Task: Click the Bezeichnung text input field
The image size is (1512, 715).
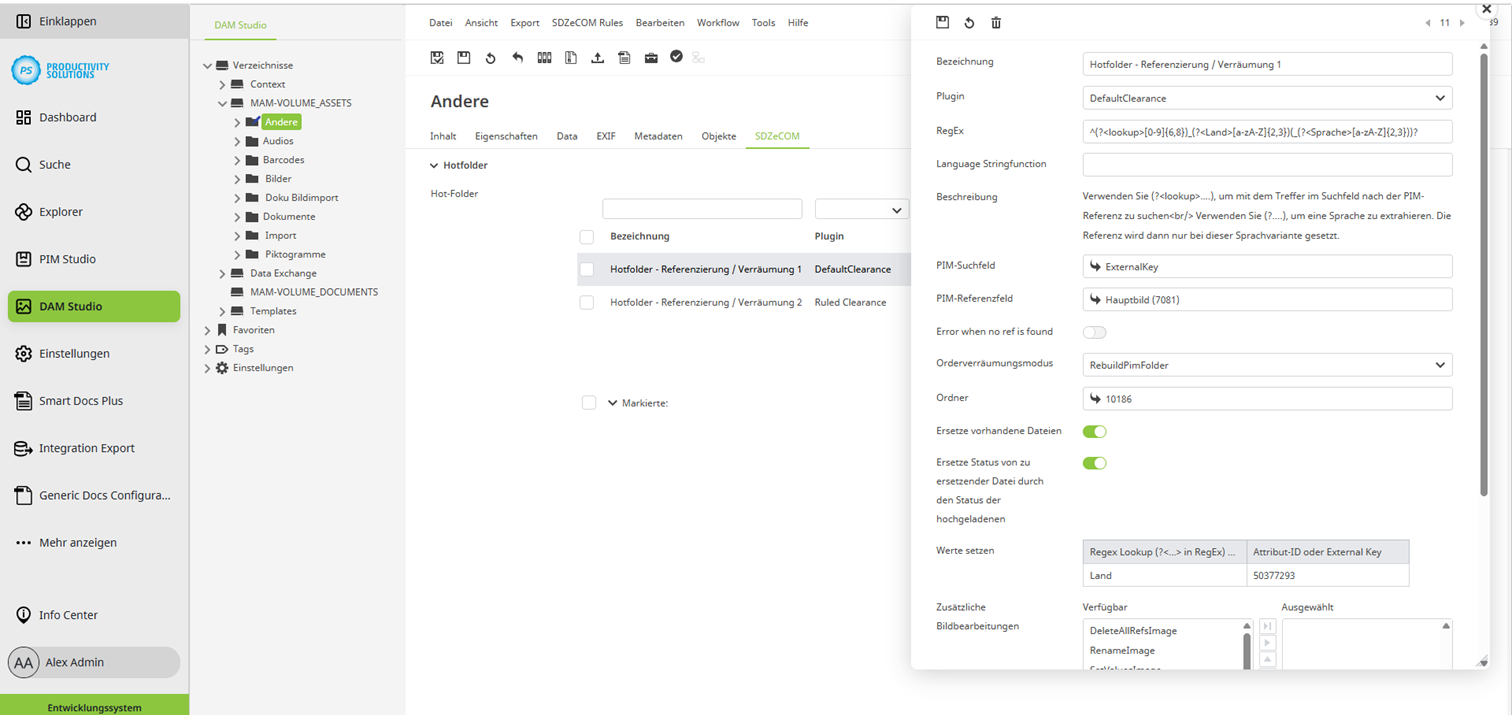Action: pyautogui.click(x=1266, y=64)
